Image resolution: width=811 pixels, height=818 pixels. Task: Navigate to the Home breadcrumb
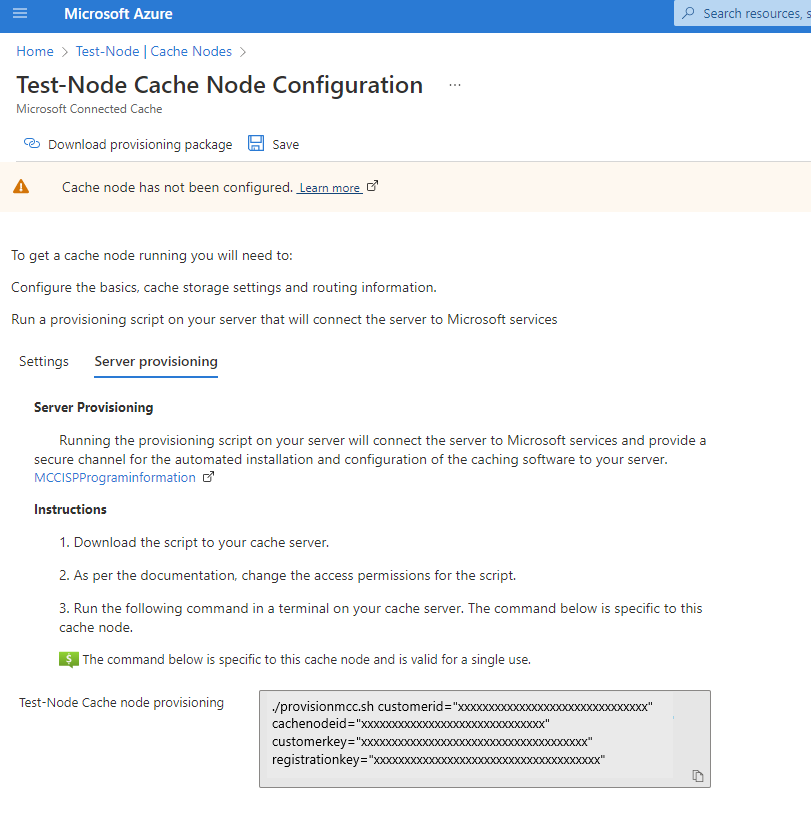35,51
